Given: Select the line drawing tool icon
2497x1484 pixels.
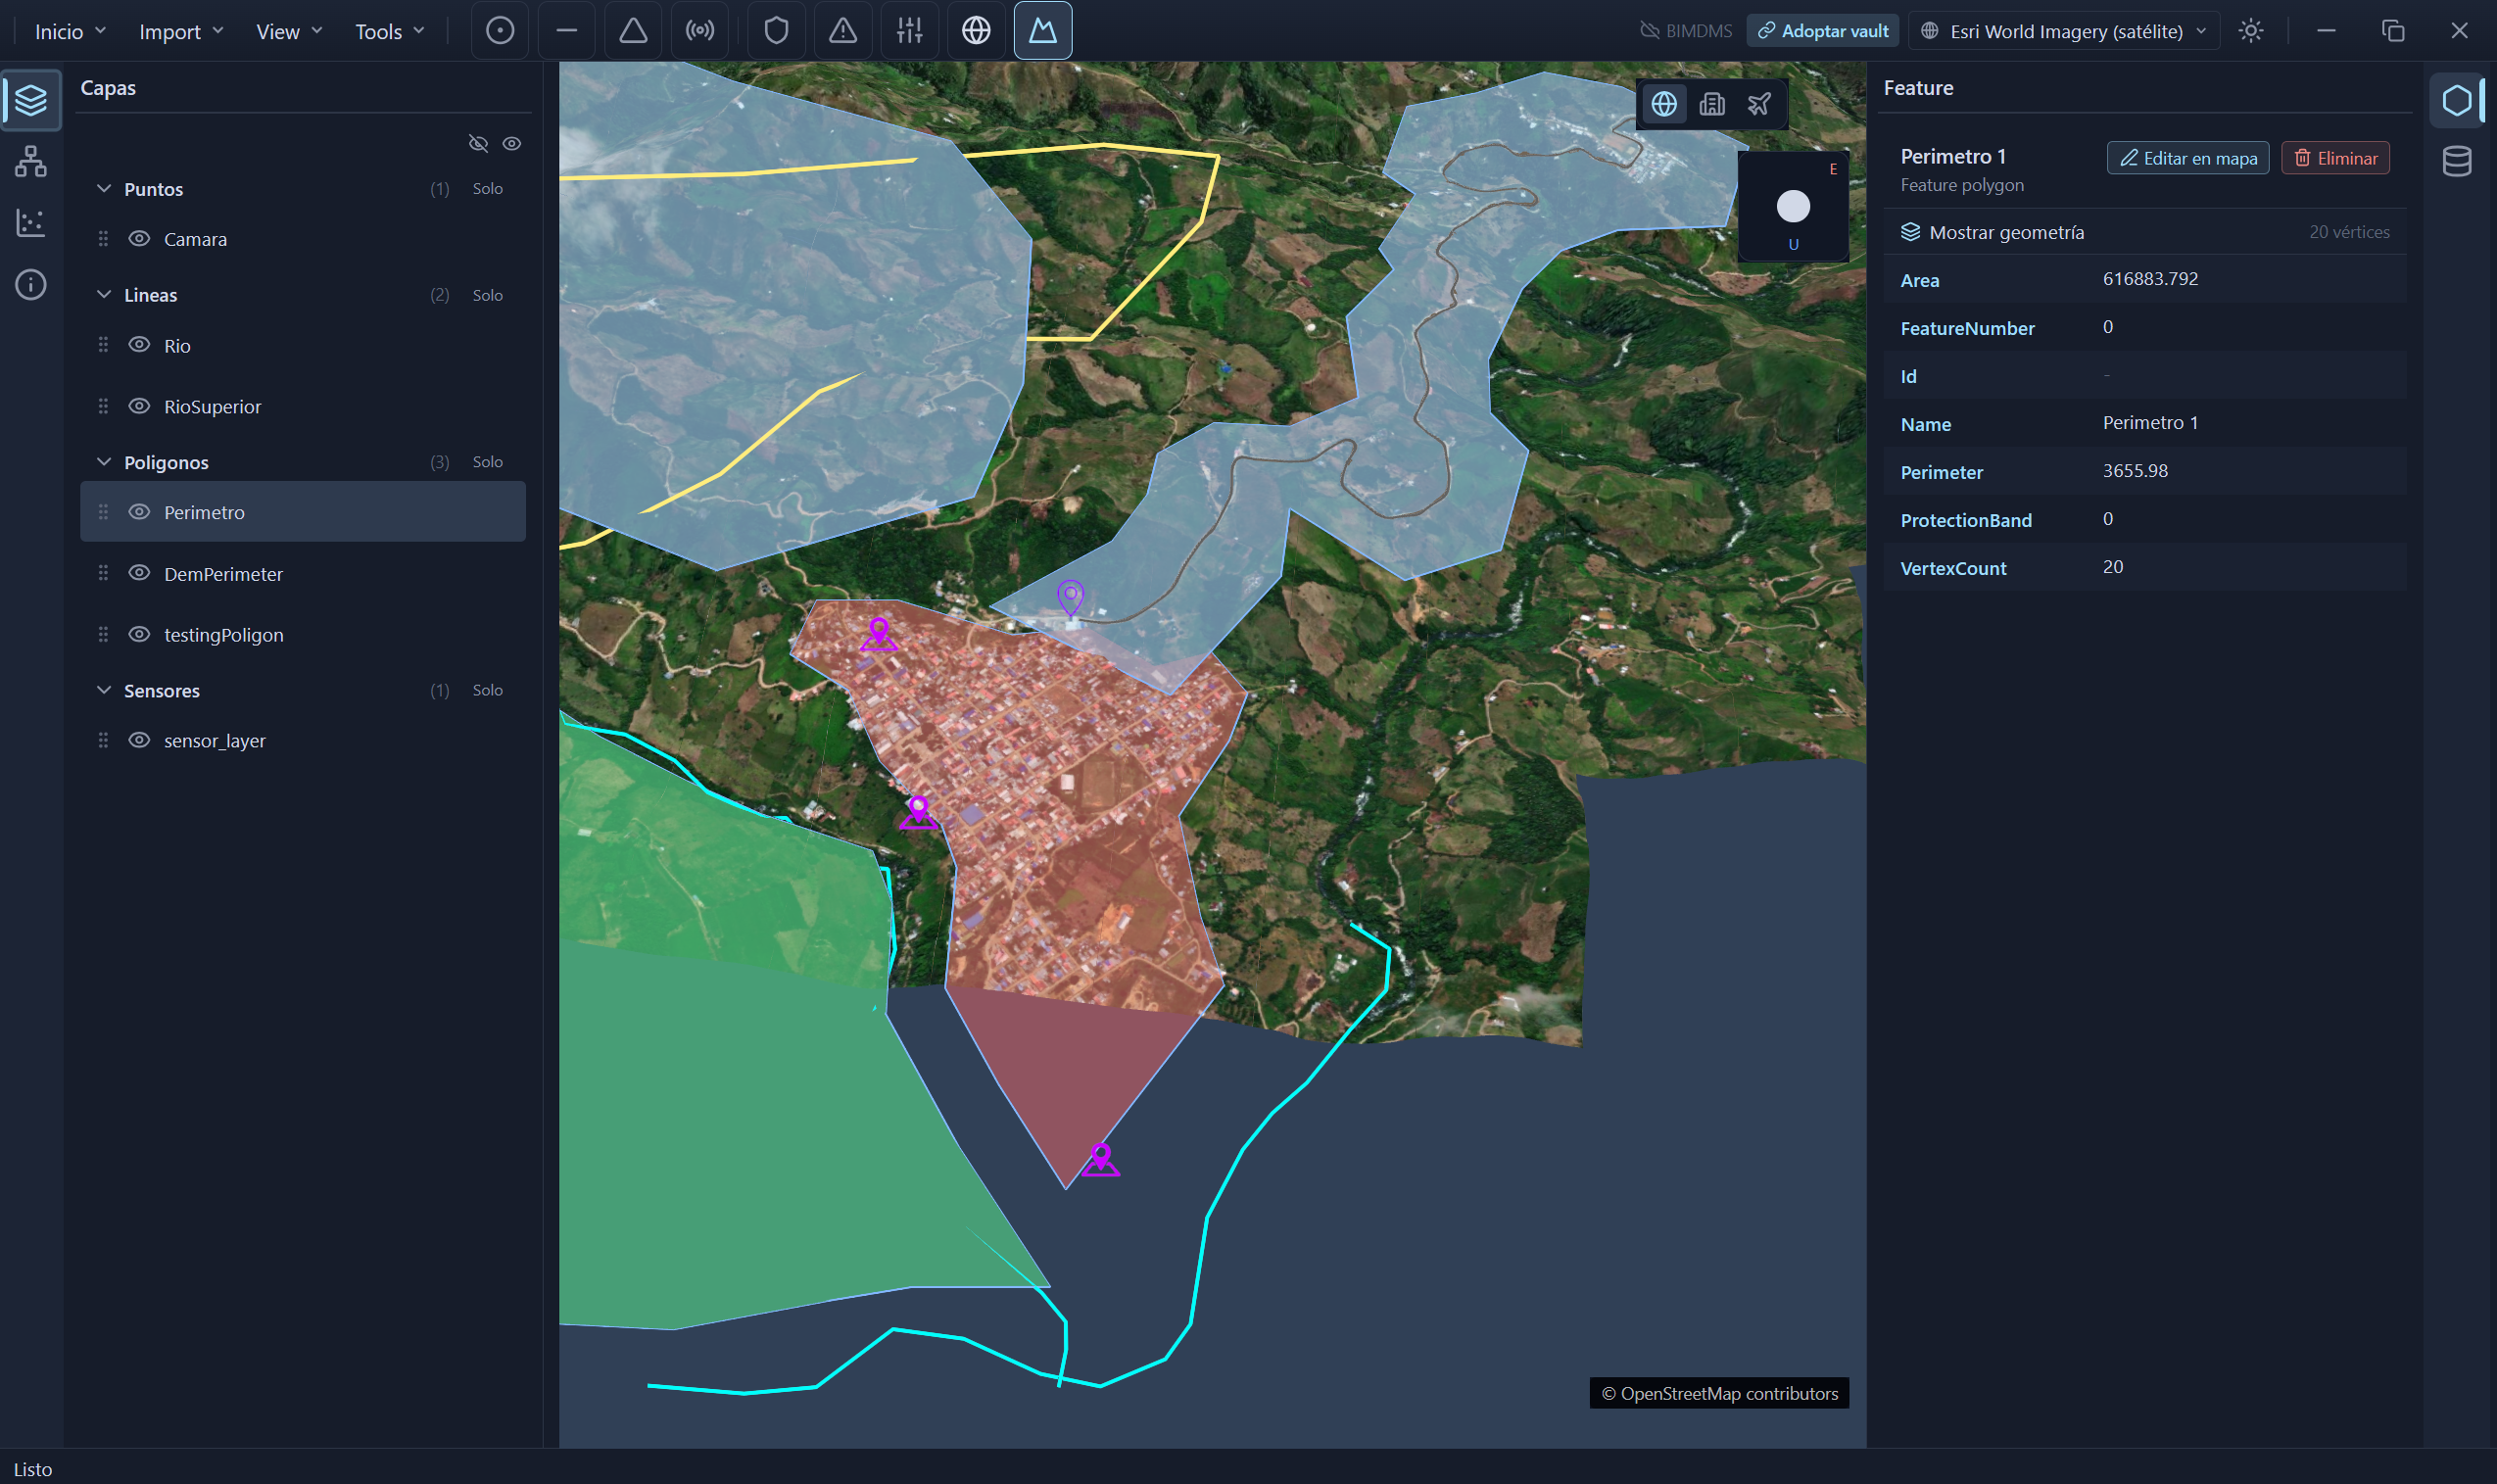Looking at the screenshot, I should (x=567, y=31).
